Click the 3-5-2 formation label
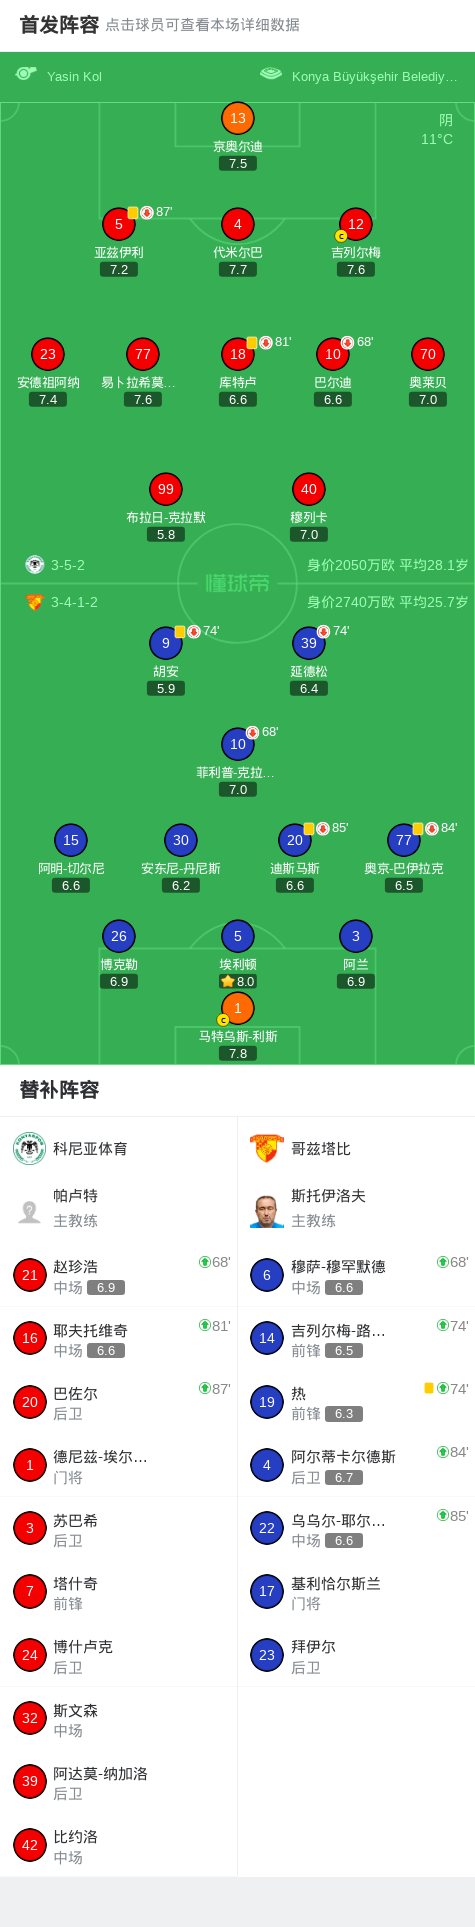The image size is (475, 1927). pyautogui.click(x=68, y=565)
